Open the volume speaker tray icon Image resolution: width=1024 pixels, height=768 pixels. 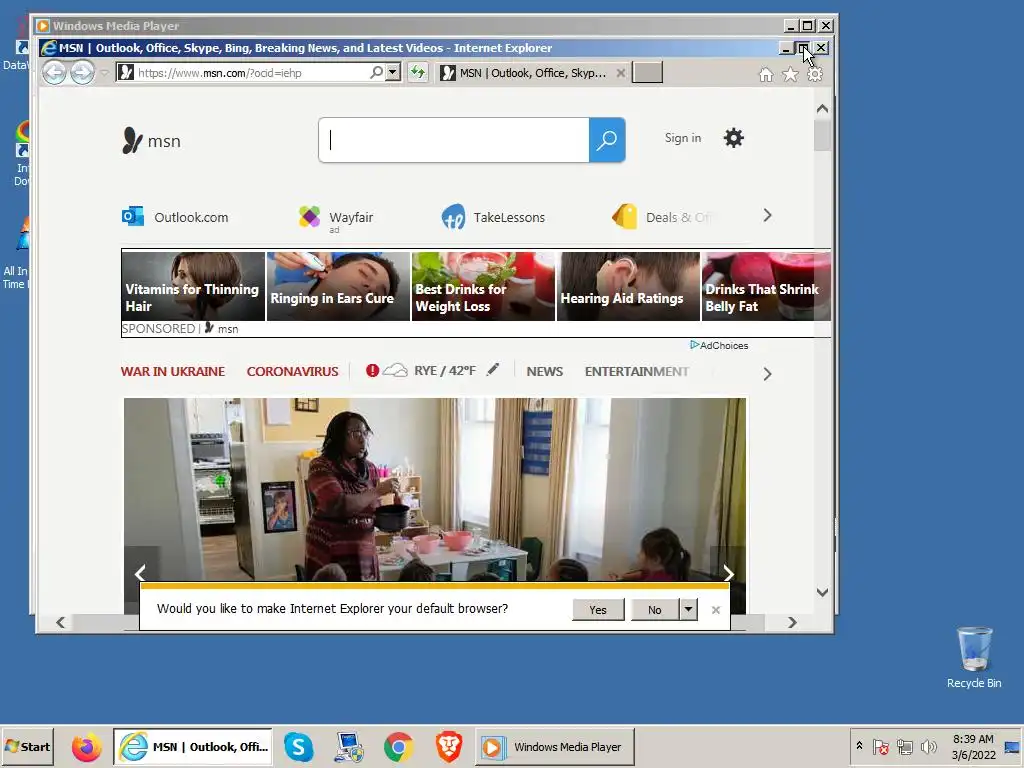(929, 746)
